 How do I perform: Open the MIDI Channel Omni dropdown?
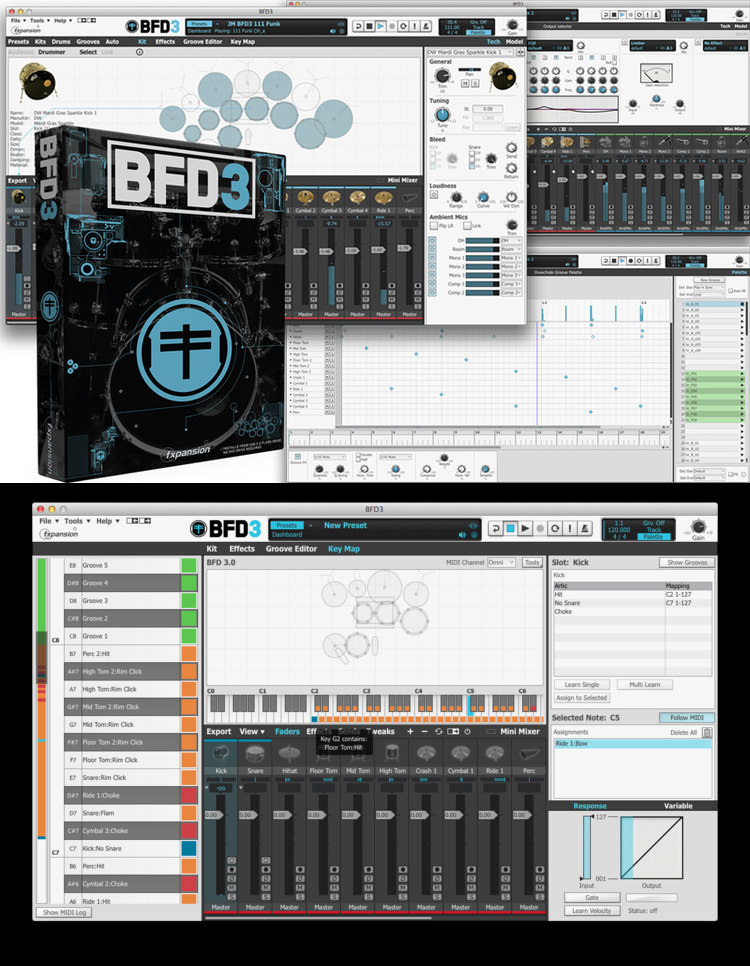(x=501, y=562)
